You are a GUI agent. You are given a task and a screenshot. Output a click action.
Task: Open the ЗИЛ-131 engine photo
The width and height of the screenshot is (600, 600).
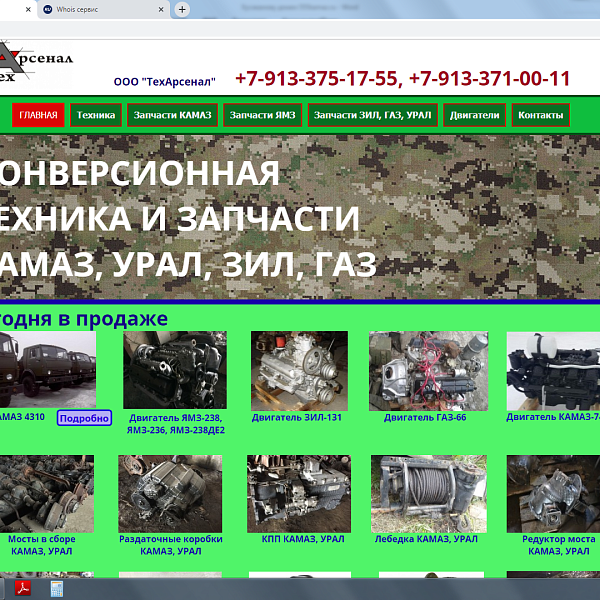(299, 371)
